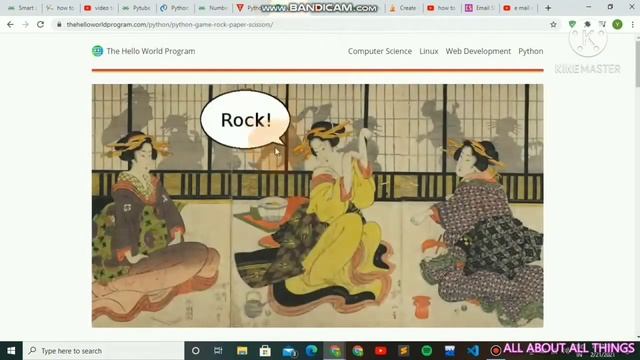Open the Web Development nav link
The width and height of the screenshot is (640, 360).
click(478, 51)
